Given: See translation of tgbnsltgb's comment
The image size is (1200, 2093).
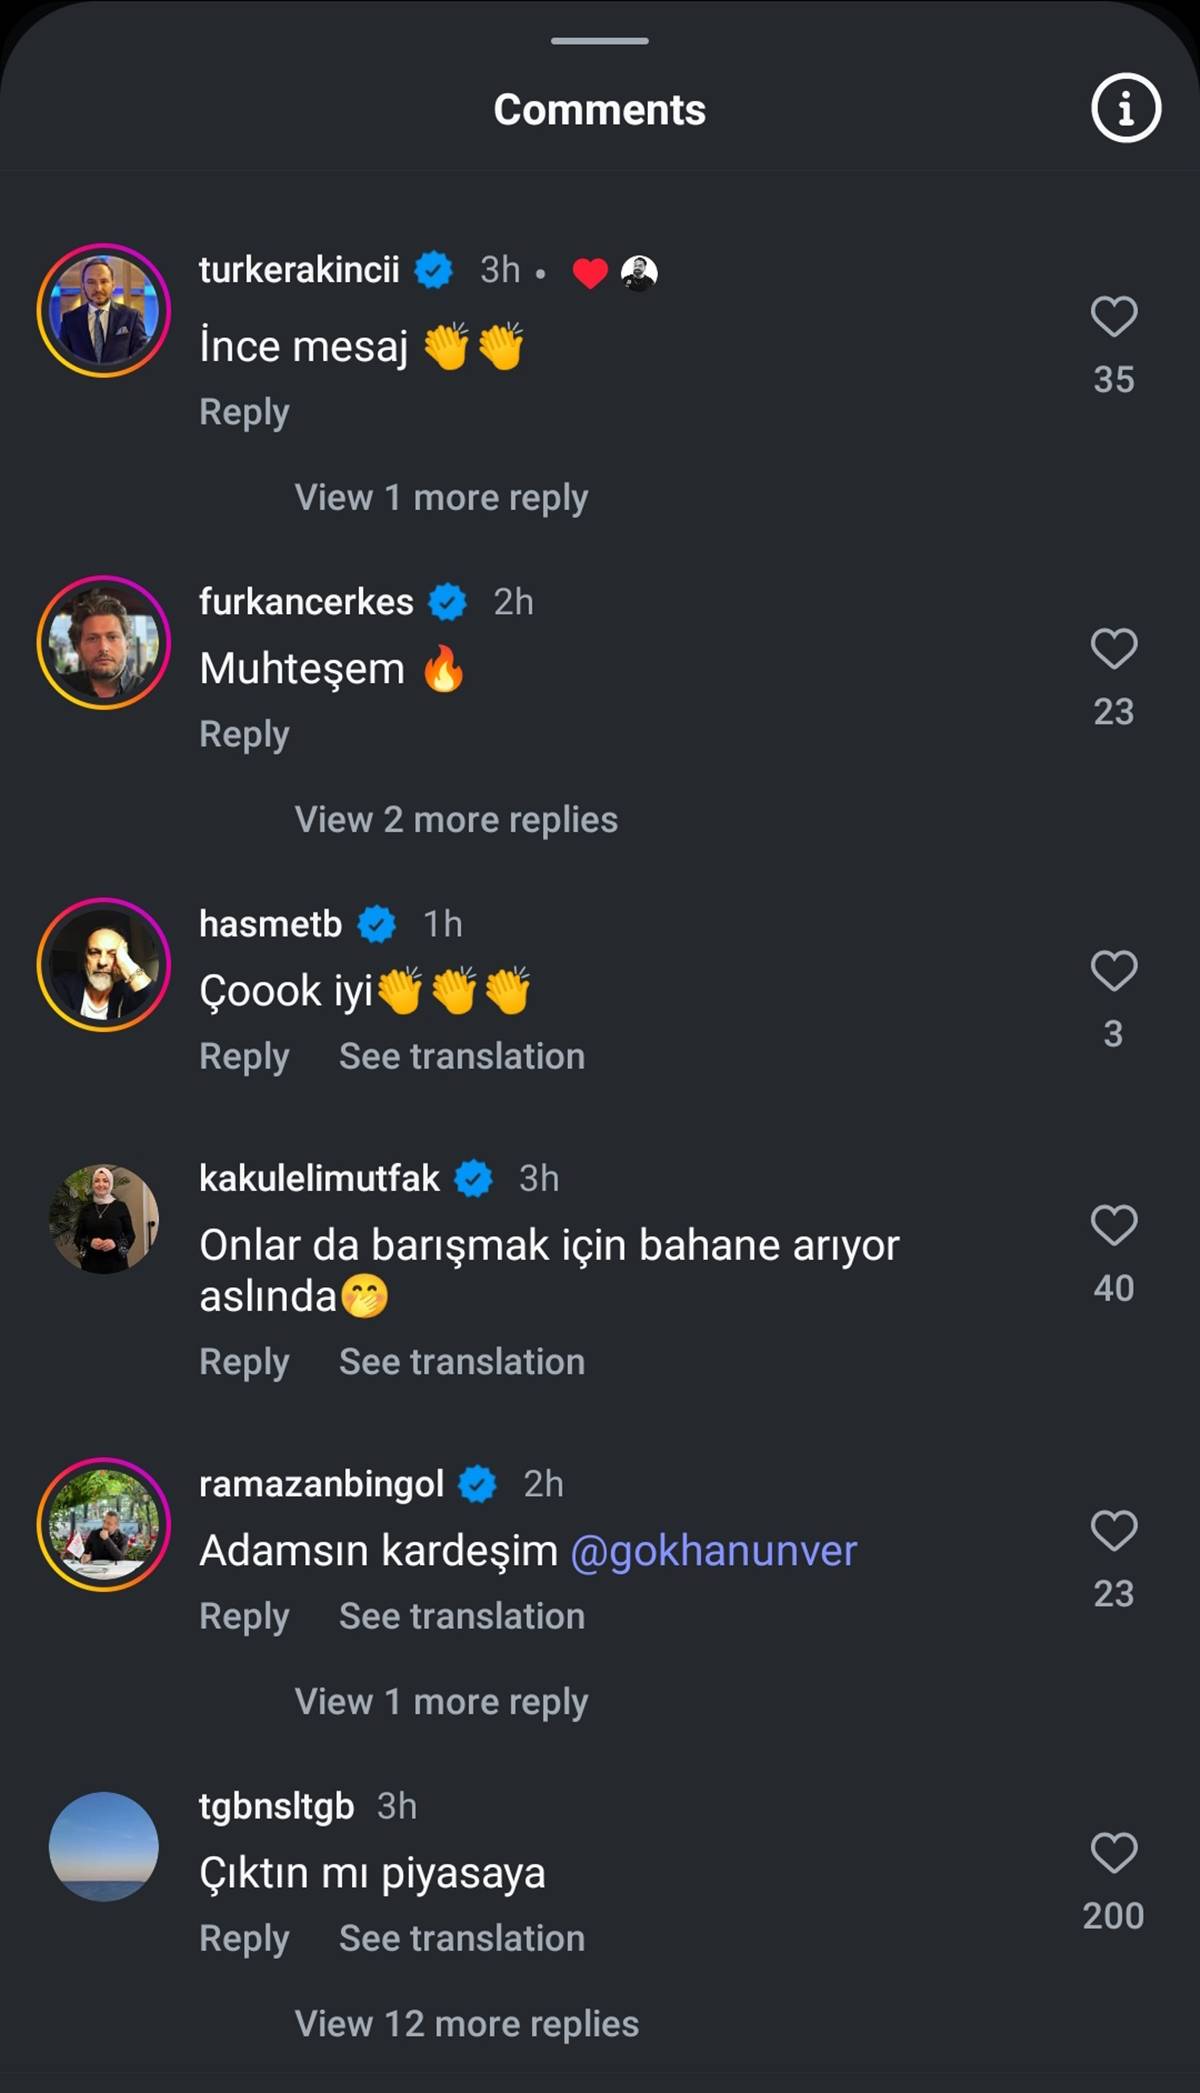Looking at the screenshot, I should [461, 1938].
